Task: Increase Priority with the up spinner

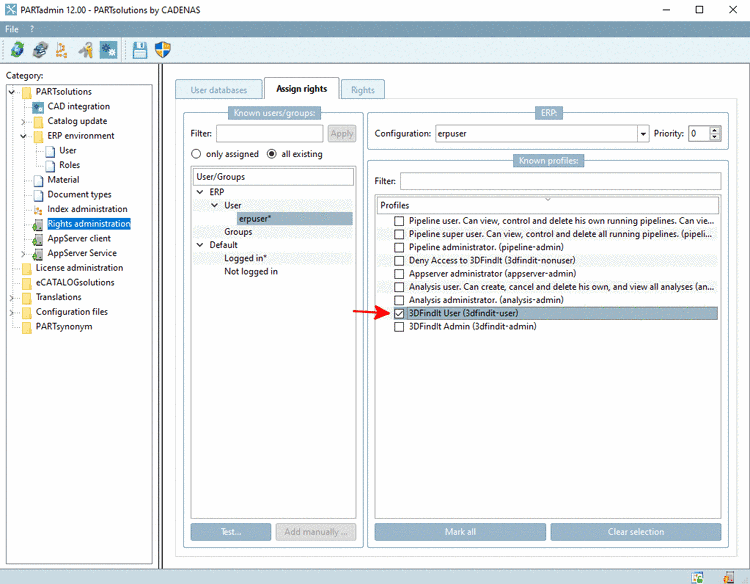Action: 715,130
